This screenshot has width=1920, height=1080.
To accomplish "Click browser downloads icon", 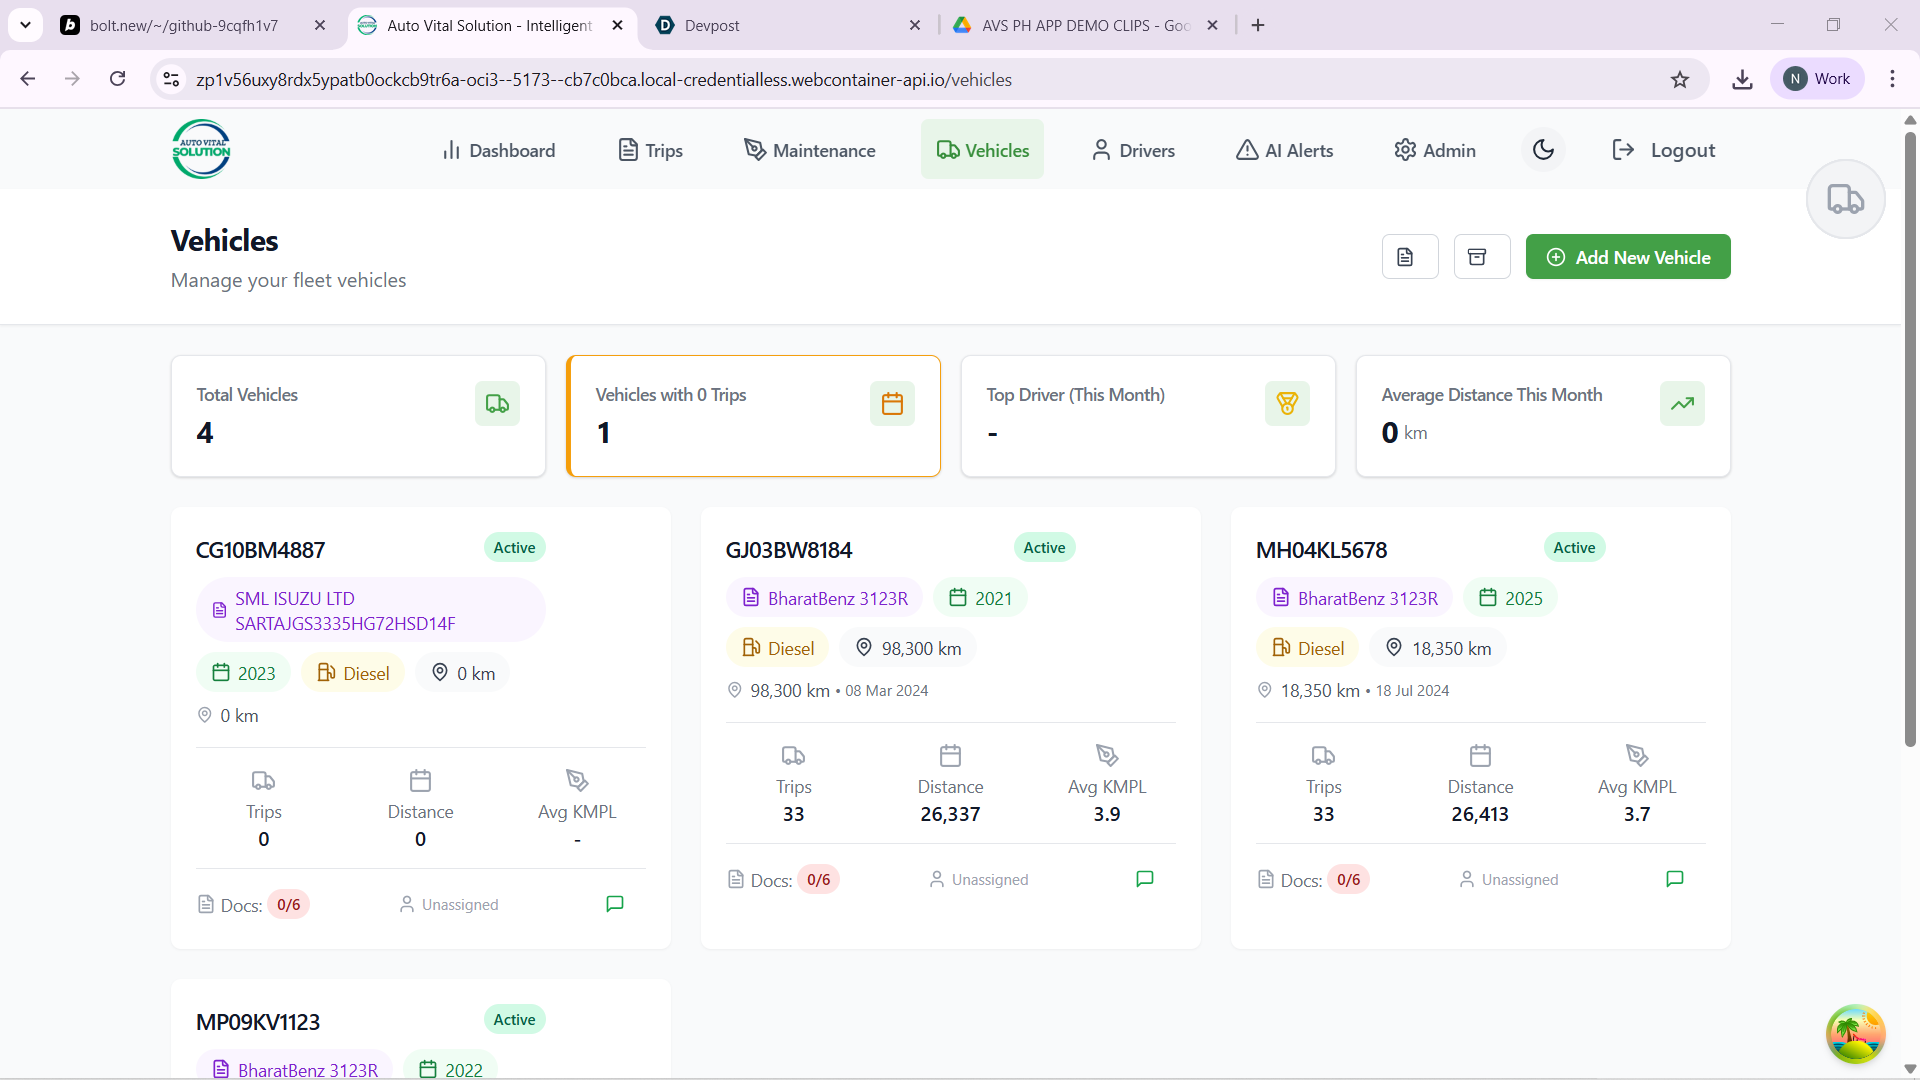I will (1742, 79).
